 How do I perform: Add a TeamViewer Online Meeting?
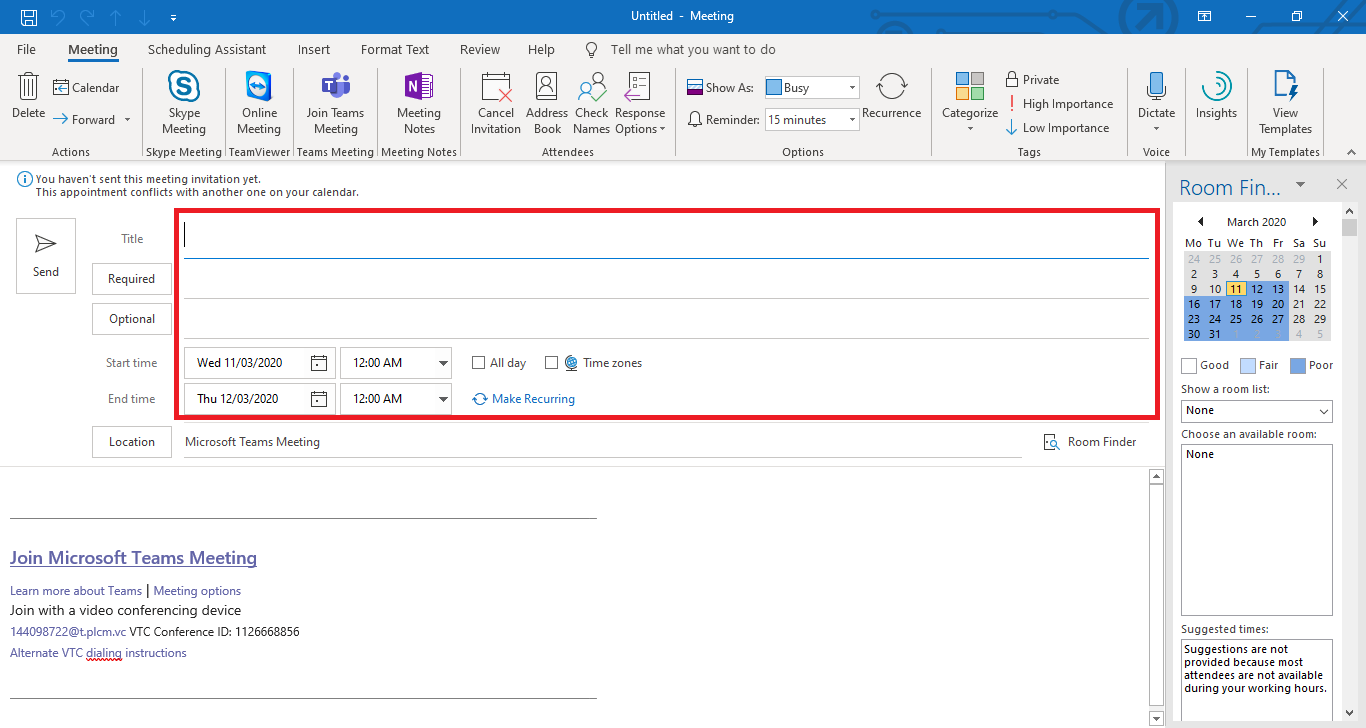(x=259, y=103)
